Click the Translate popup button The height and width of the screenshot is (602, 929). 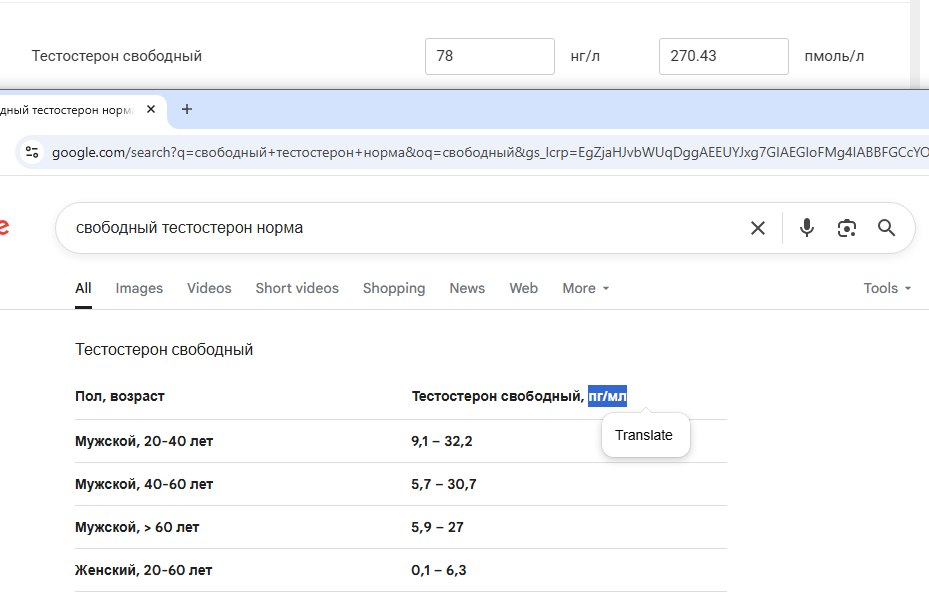pyautogui.click(x=645, y=435)
